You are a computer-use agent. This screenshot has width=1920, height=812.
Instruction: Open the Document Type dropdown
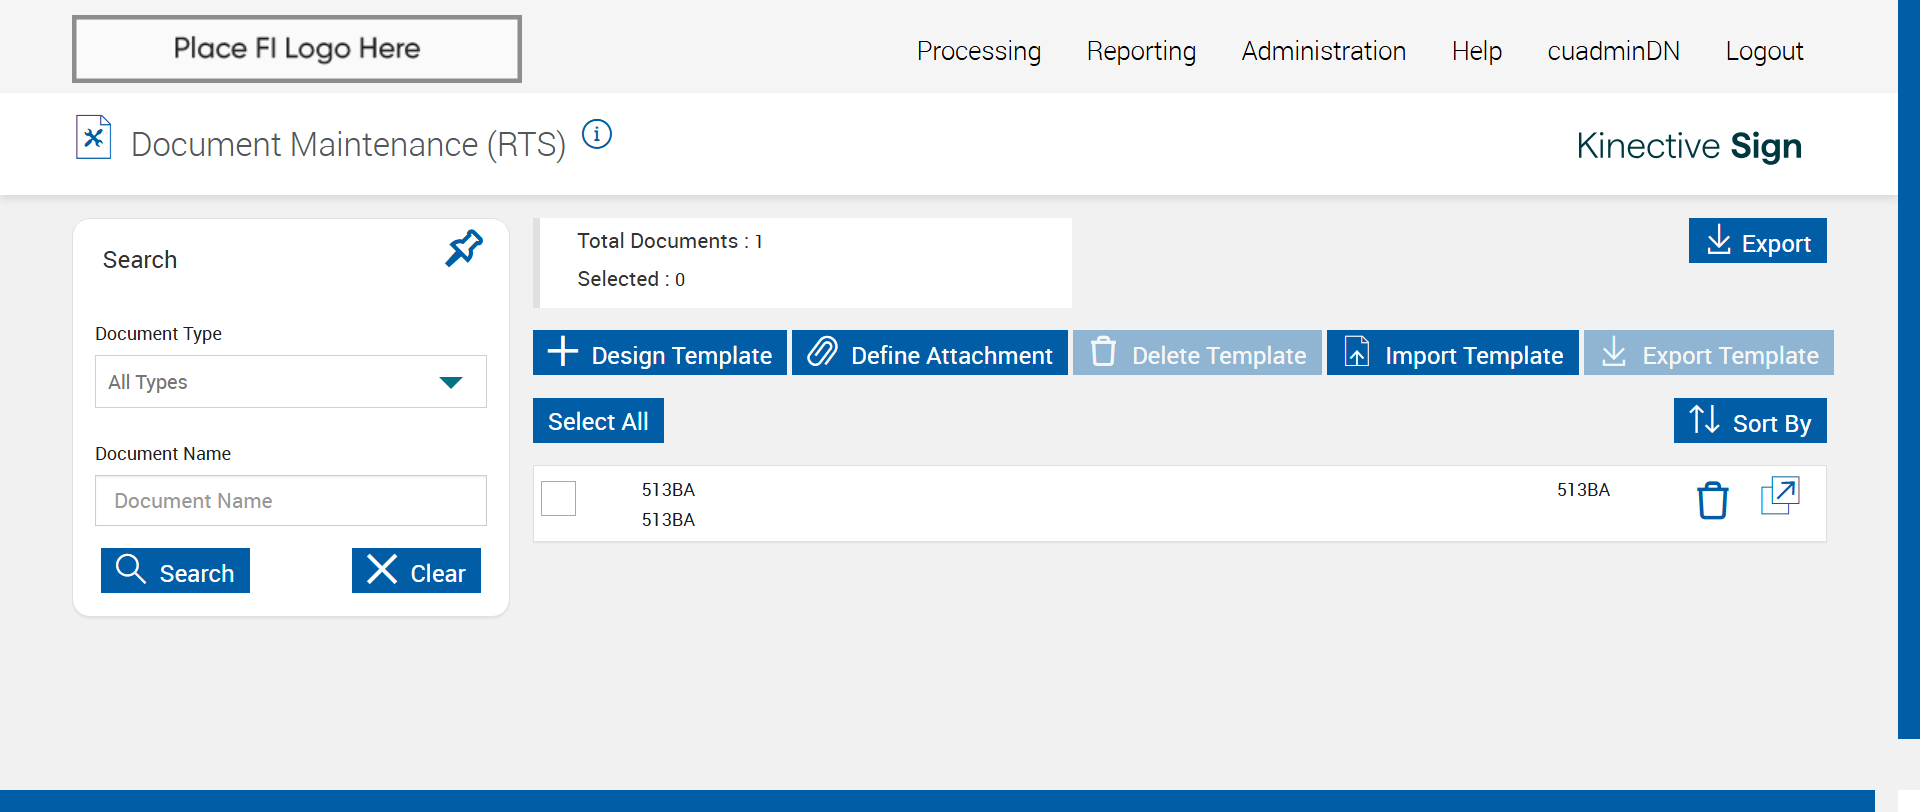(290, 382)
